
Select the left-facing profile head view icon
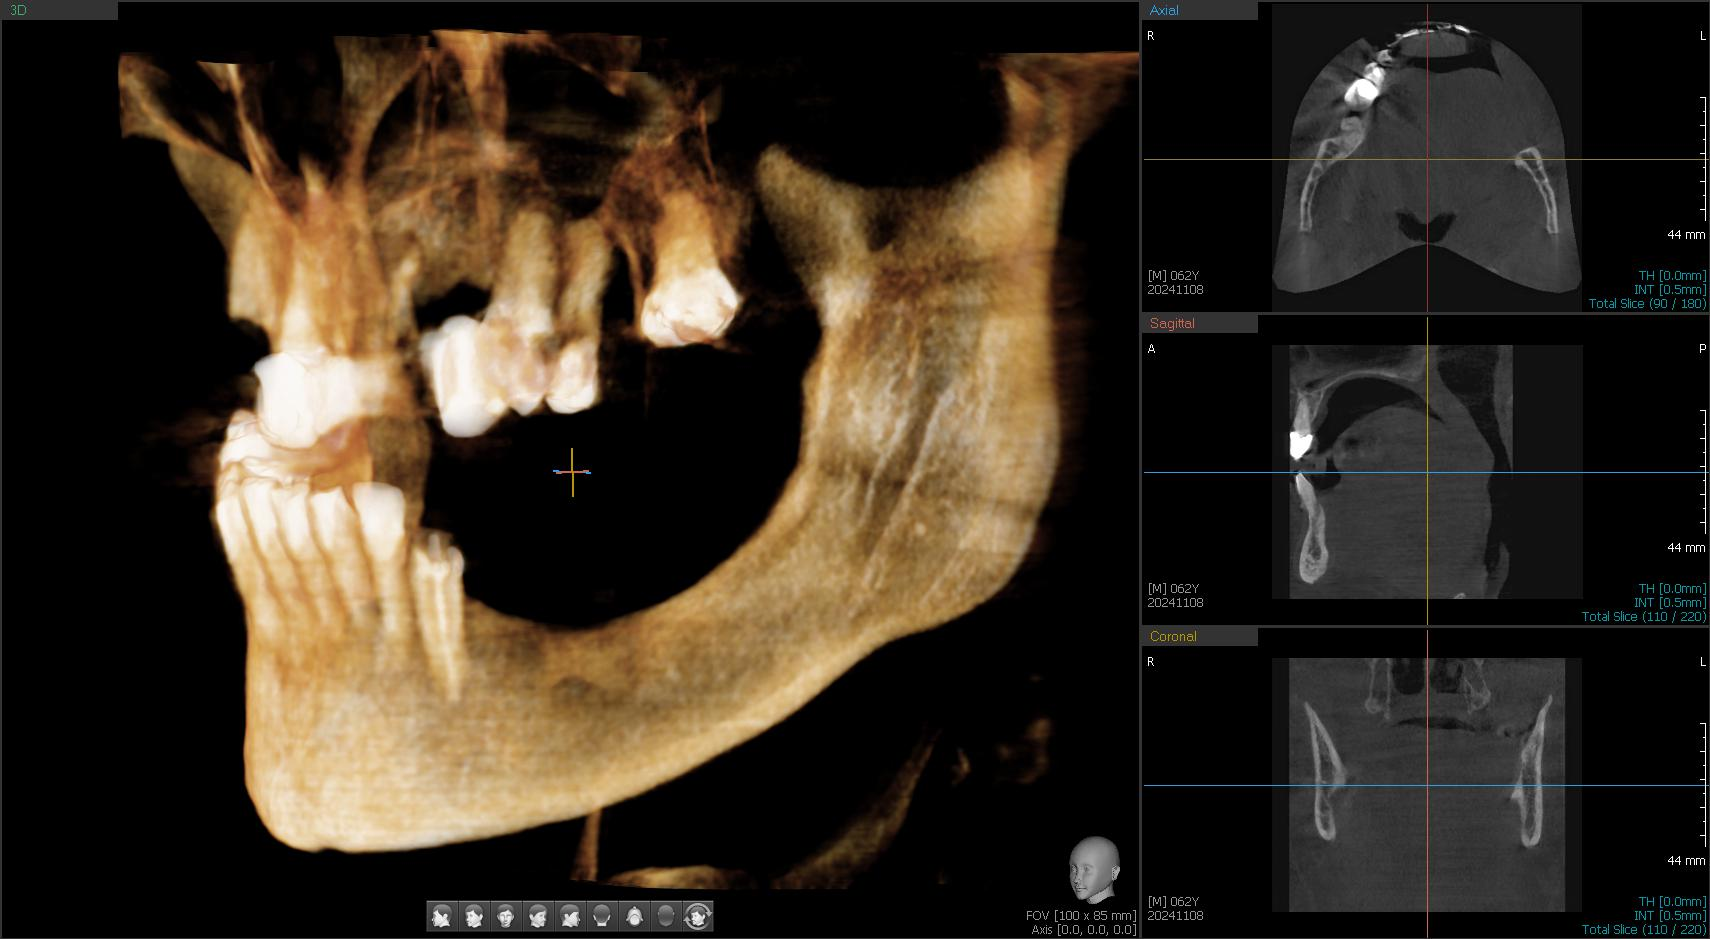442,916
